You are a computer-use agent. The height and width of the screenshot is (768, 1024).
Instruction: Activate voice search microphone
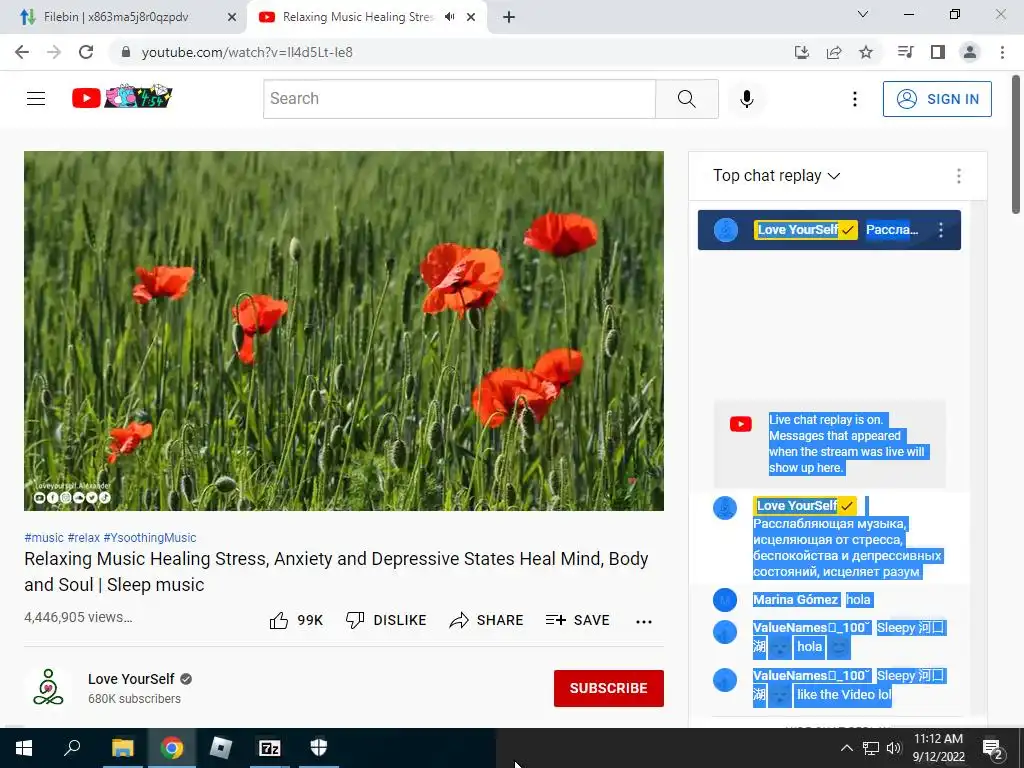coord(746,99)
